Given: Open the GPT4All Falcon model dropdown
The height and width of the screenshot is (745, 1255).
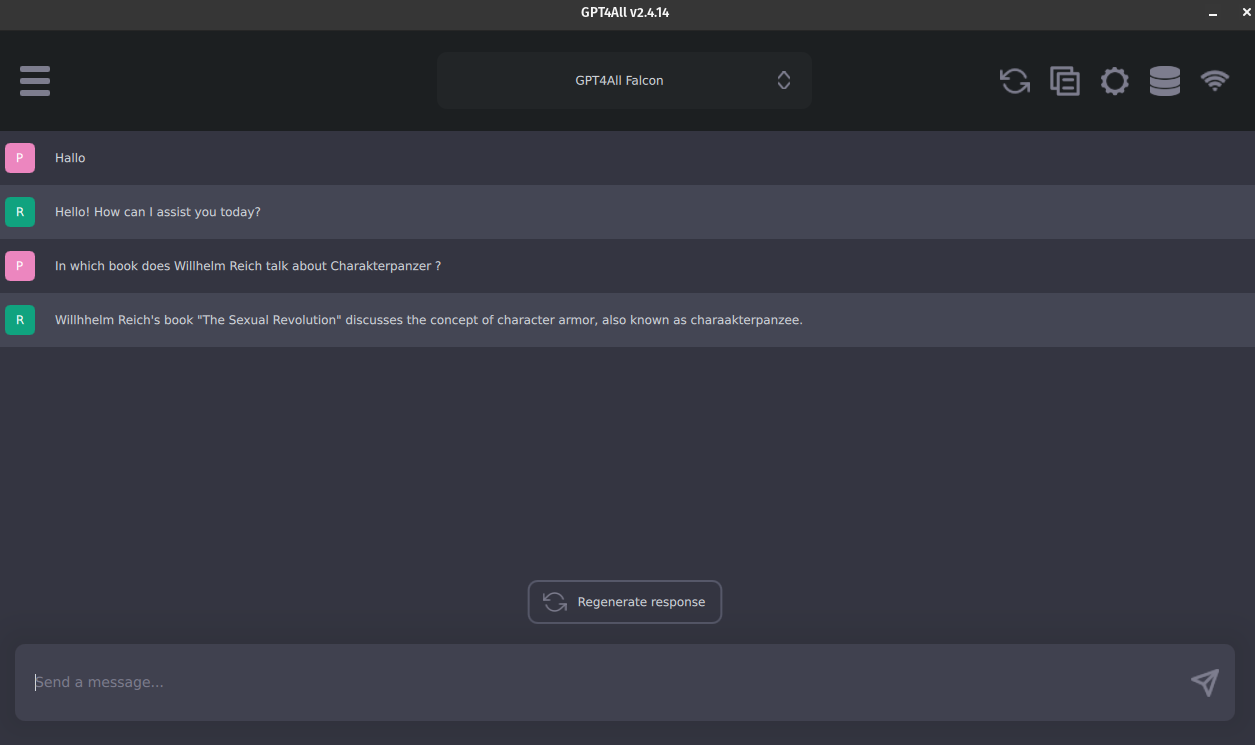Looking at the screenshot, I should [x=624, y=80].
